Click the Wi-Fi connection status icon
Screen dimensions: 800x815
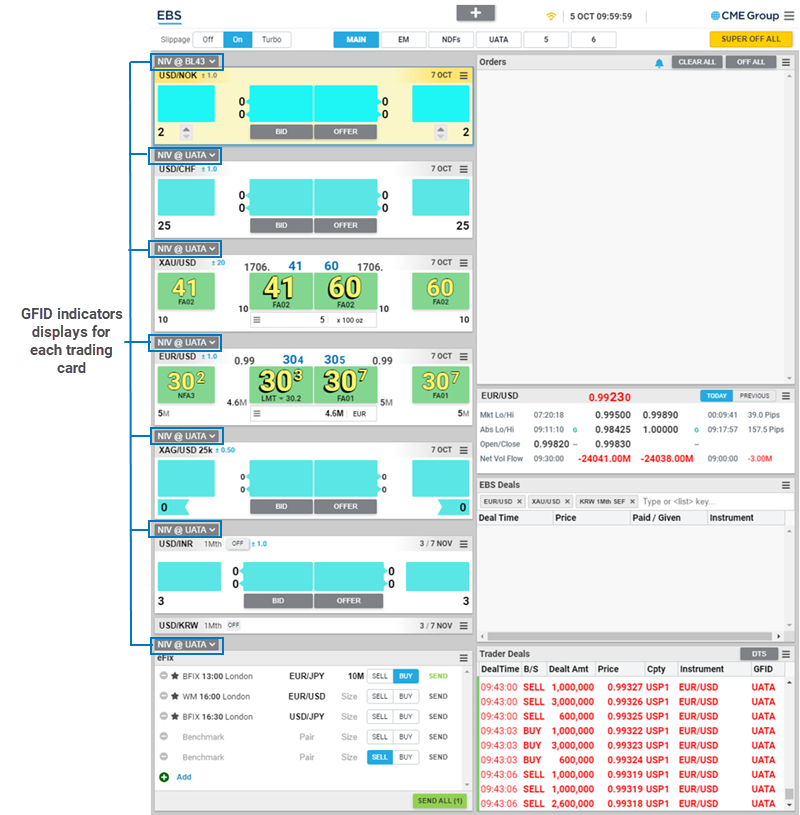click(551, 16)
